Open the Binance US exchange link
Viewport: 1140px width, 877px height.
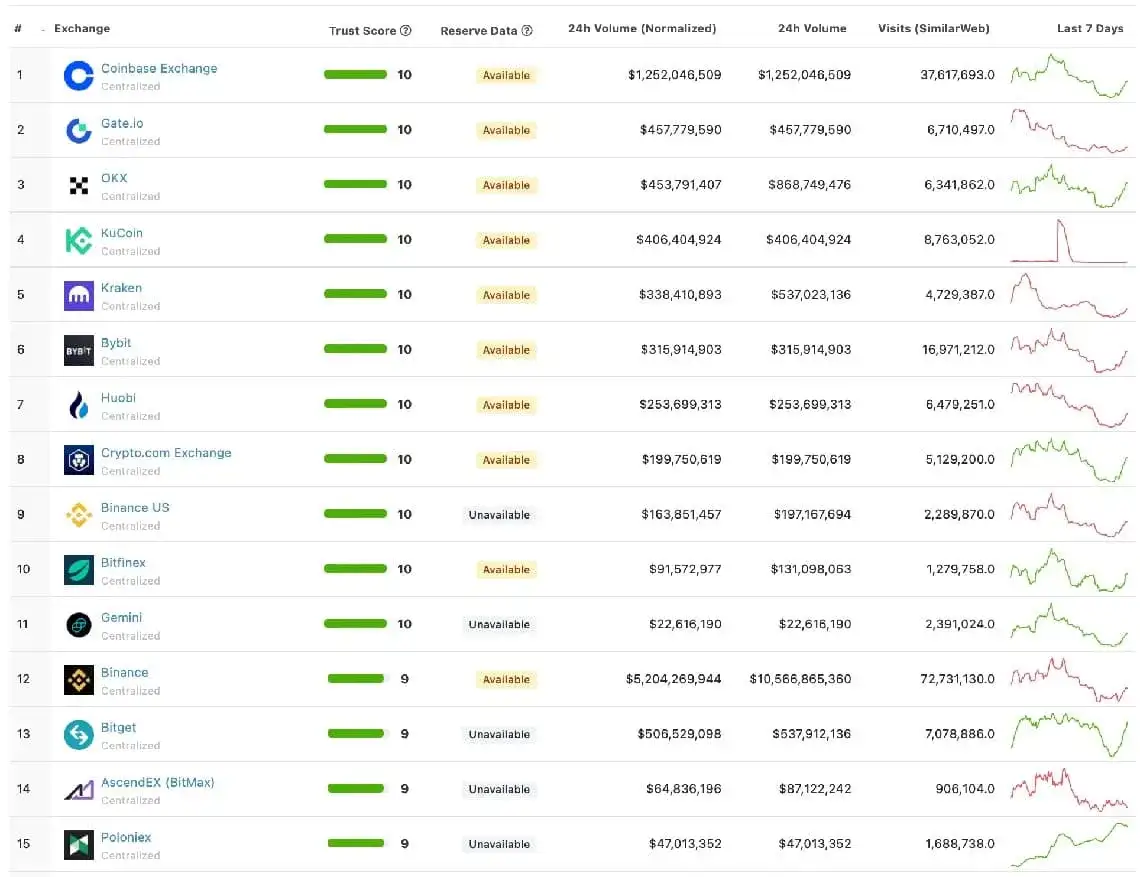point(135,508)
